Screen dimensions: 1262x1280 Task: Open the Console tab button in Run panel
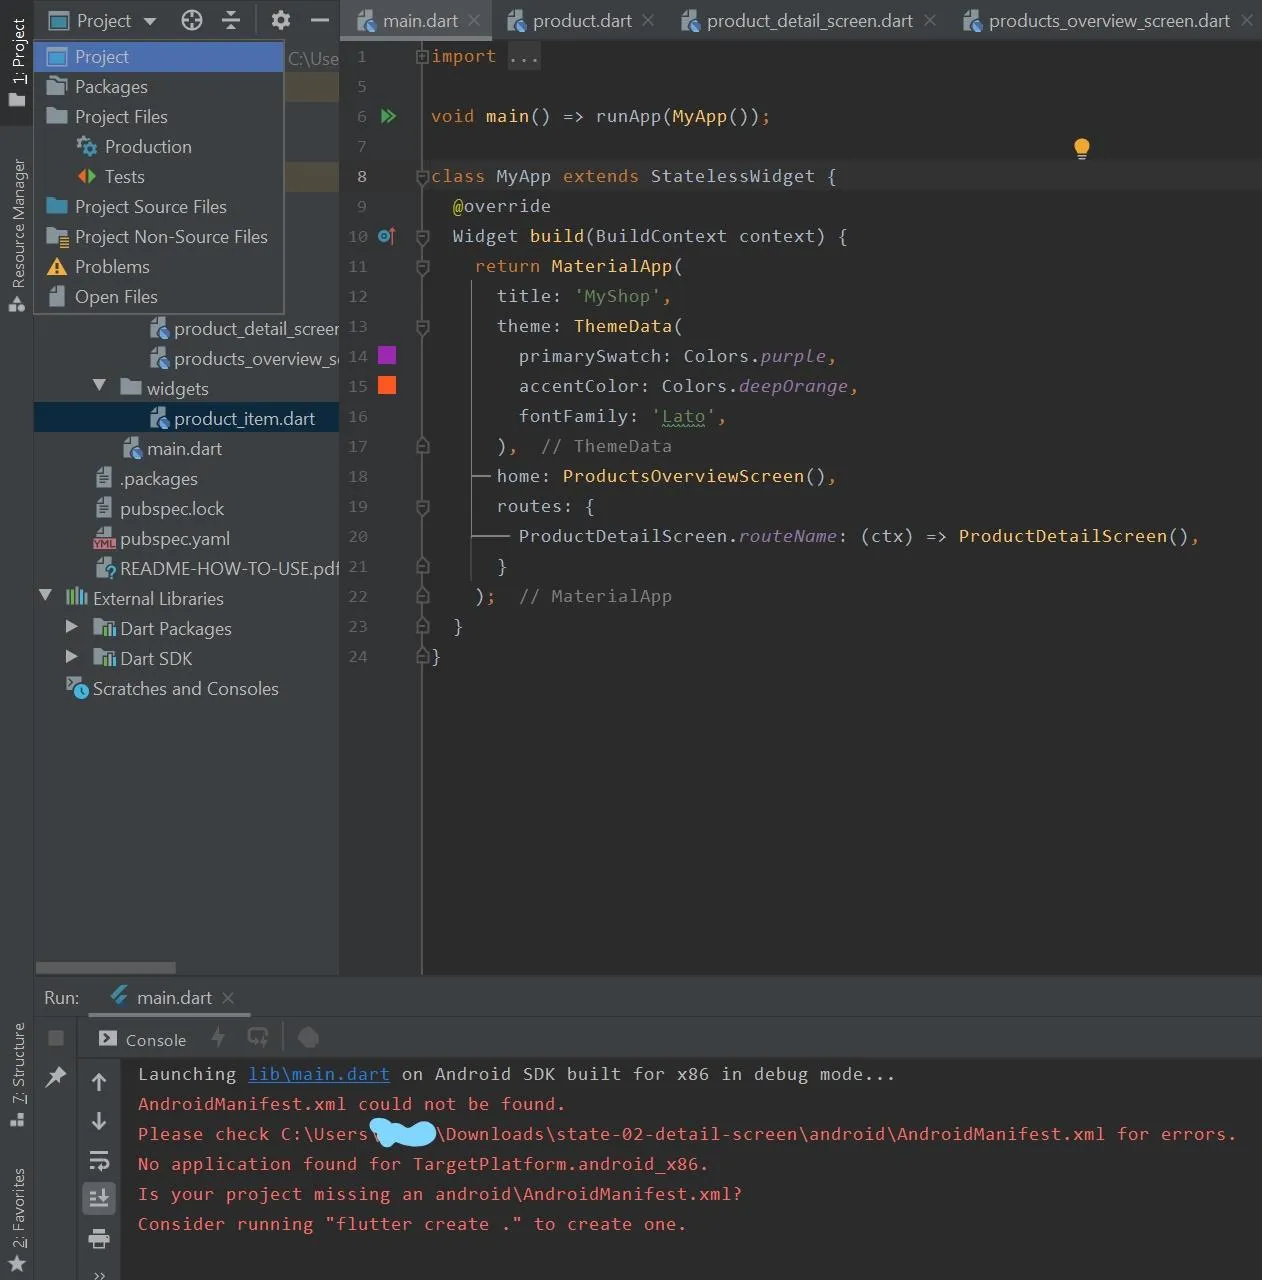[143, 1039]
